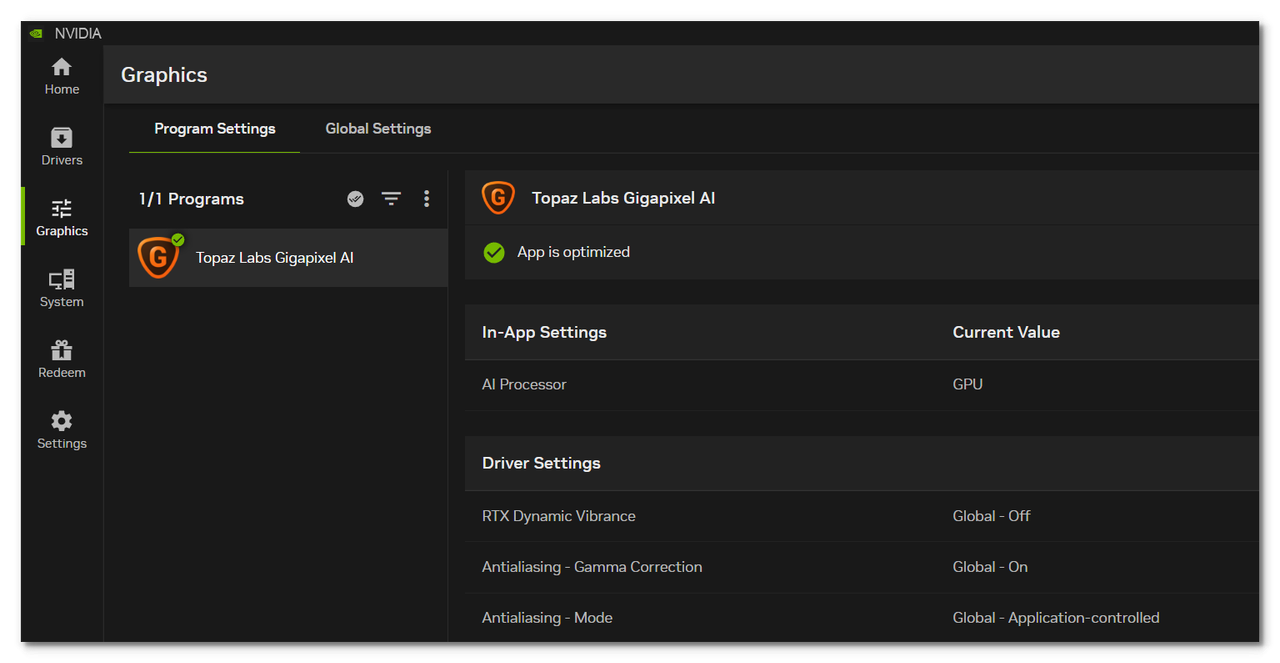Viewport: 1280px width, 663px height.
Task: Click the optimize-all checkmark icon
Action: click(355, 199)
